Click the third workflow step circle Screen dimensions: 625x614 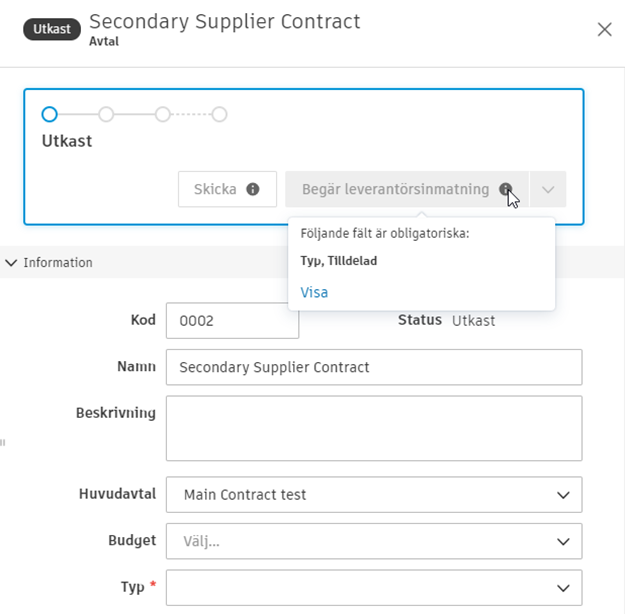coord(163,114)
